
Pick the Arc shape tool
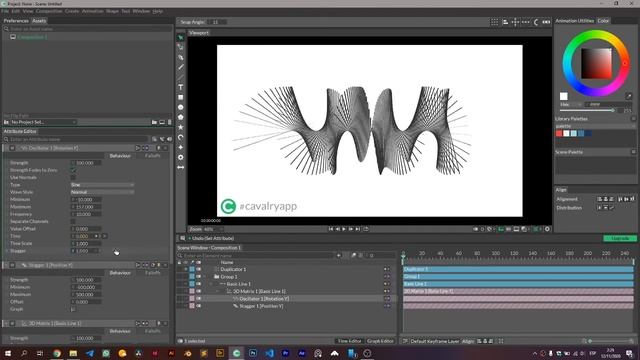coord(180,137)
